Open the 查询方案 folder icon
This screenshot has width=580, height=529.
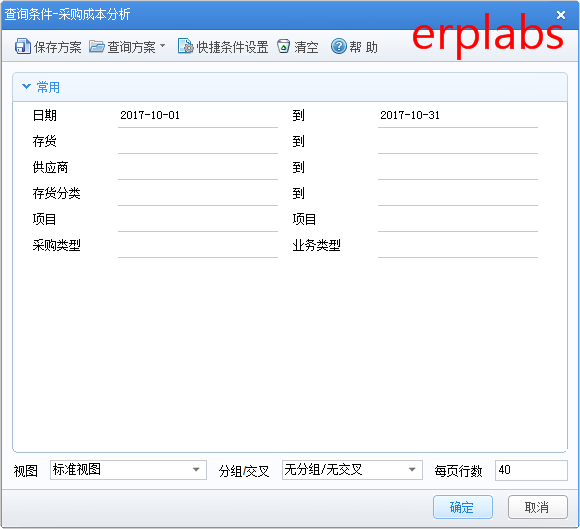(x=97, y=47)
